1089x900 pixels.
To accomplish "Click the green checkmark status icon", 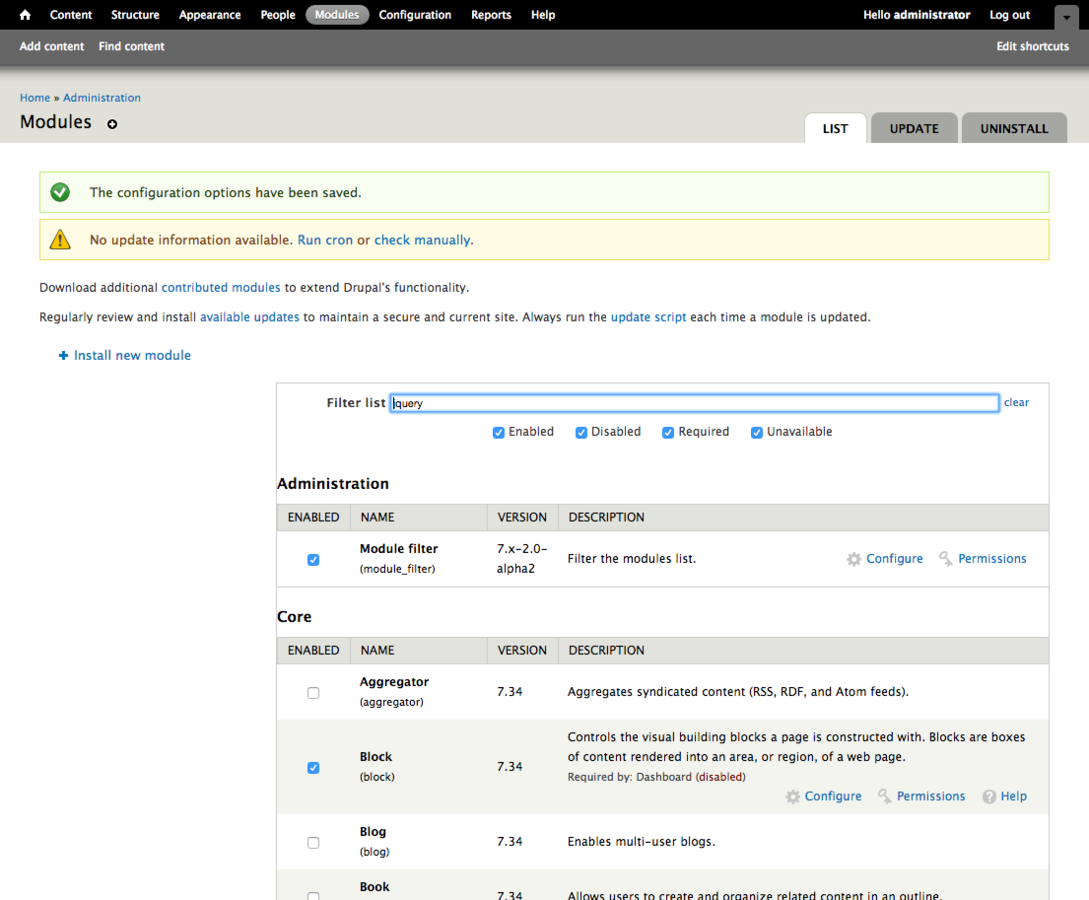I will [x=60, y=192].
